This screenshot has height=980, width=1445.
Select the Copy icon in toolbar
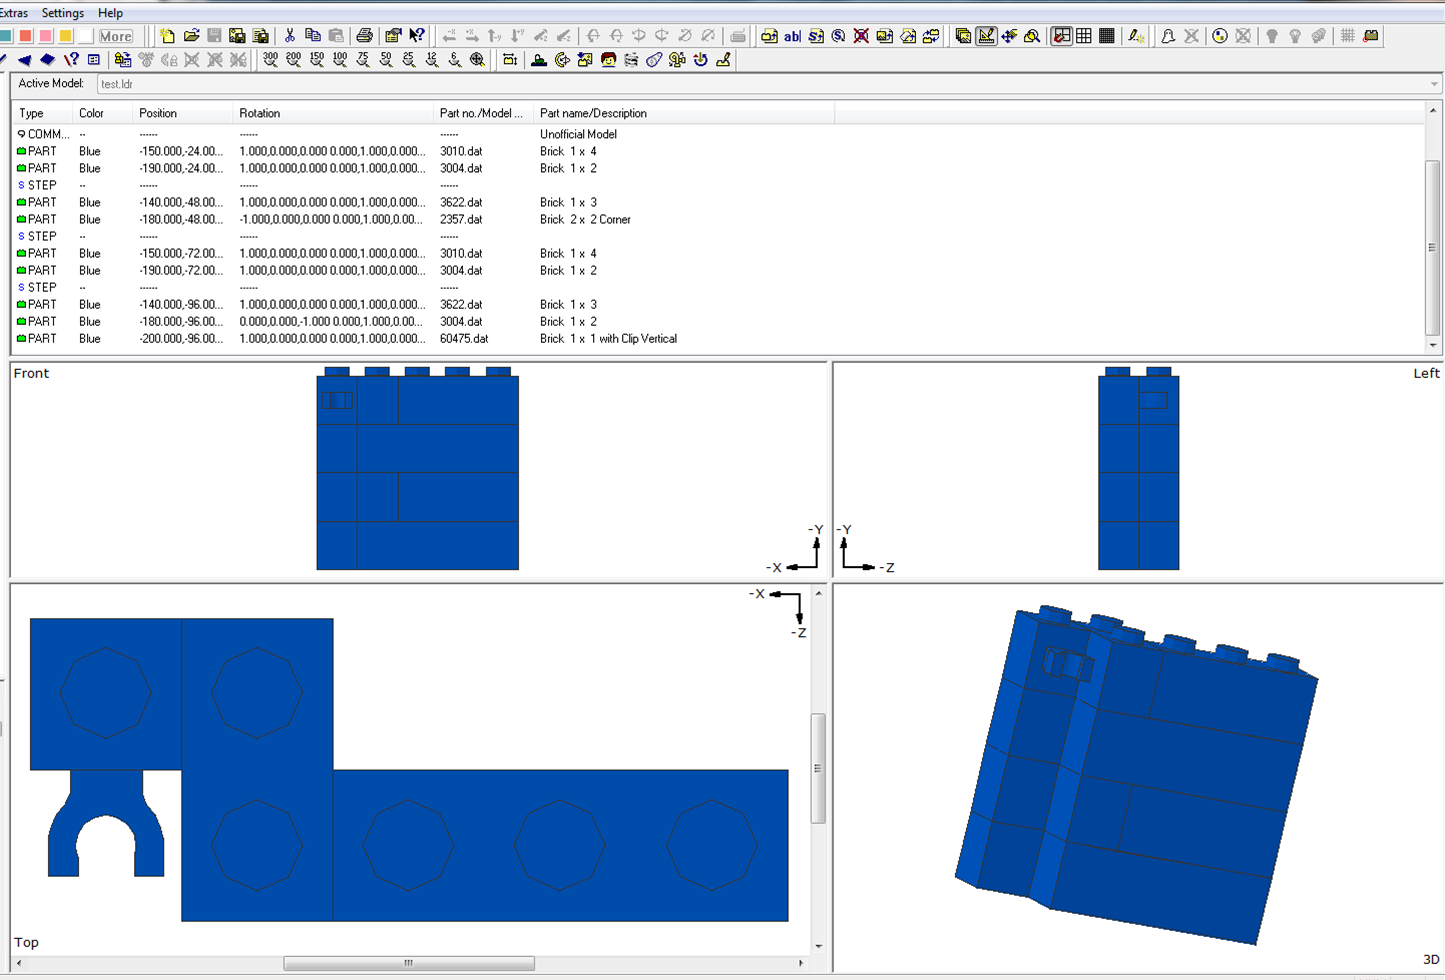[313, 36]
